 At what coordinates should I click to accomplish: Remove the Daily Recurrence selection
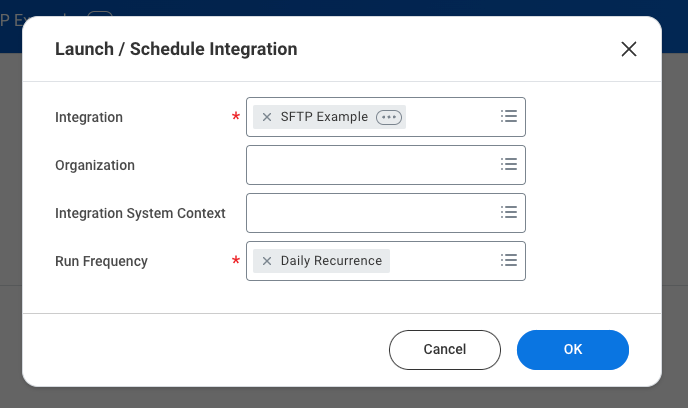[x=267, y=261]
